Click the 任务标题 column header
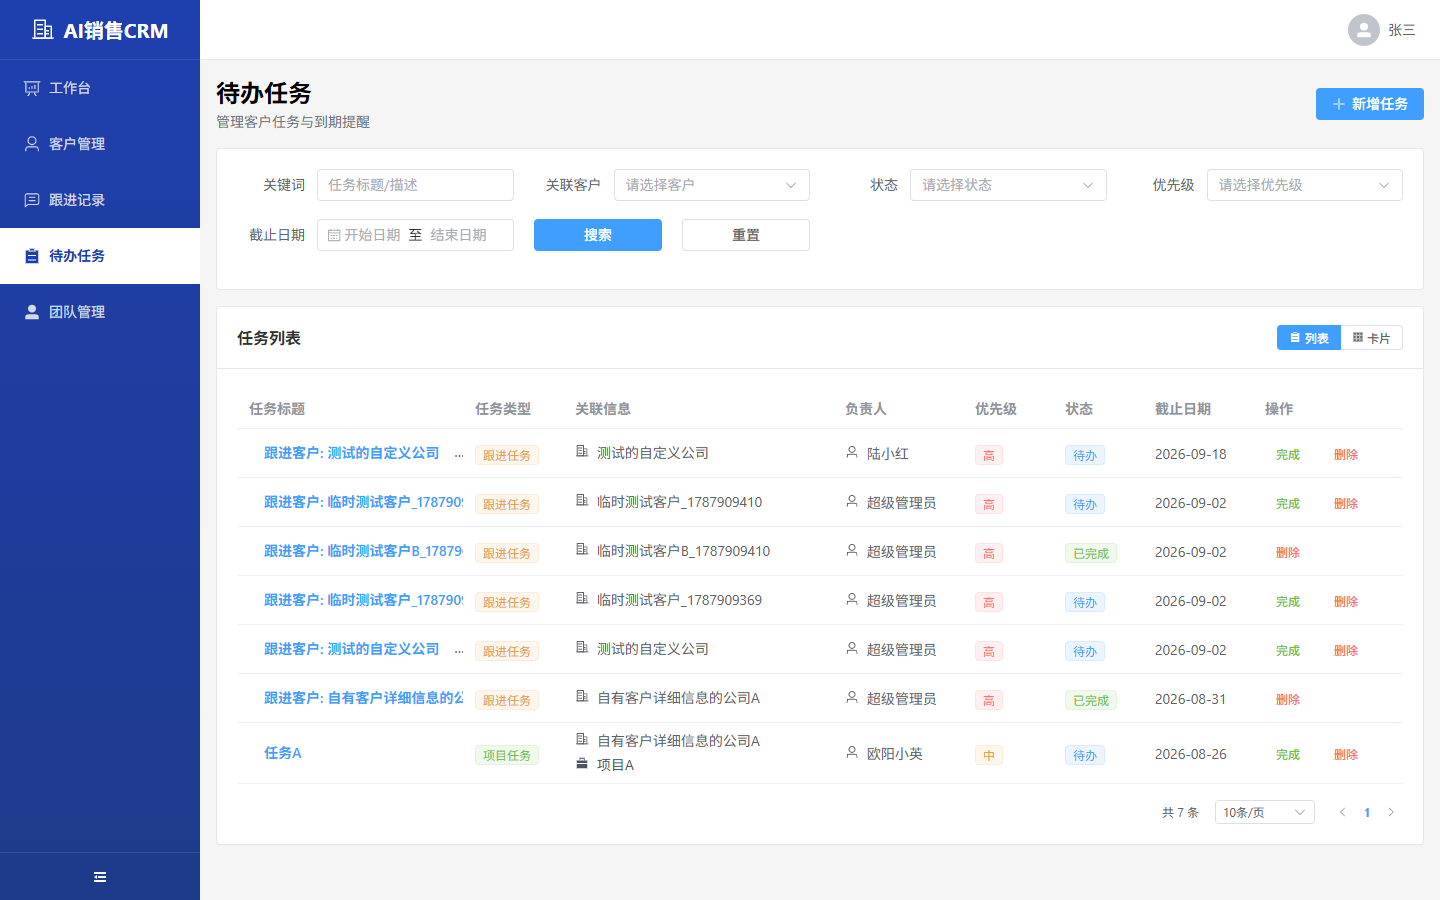The image size is (1440, 900). pos(277,409)
